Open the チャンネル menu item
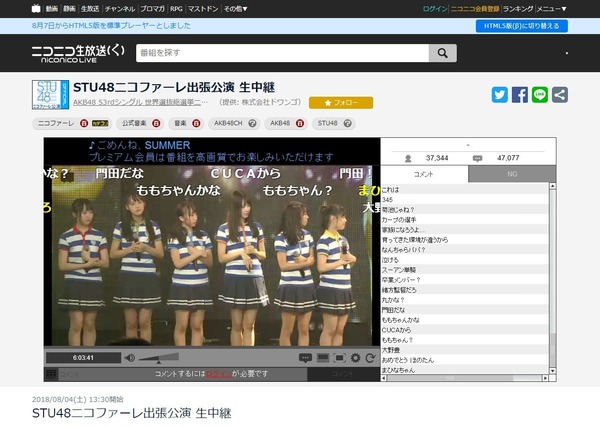The width and height of the screenshot is (600, 426). pos(120,8)
